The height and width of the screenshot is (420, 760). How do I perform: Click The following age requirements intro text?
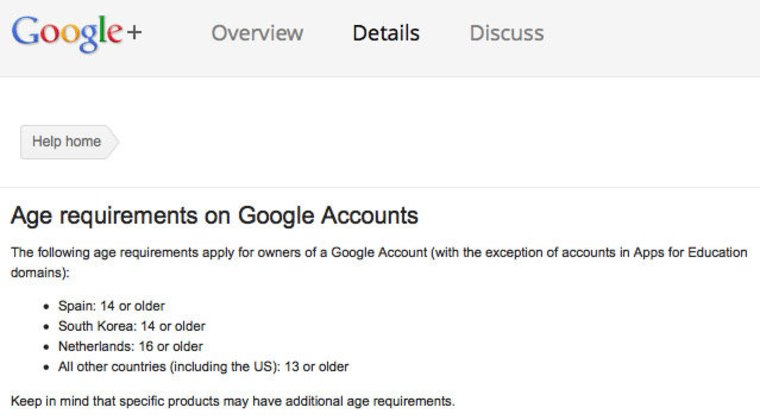point(379,262)
